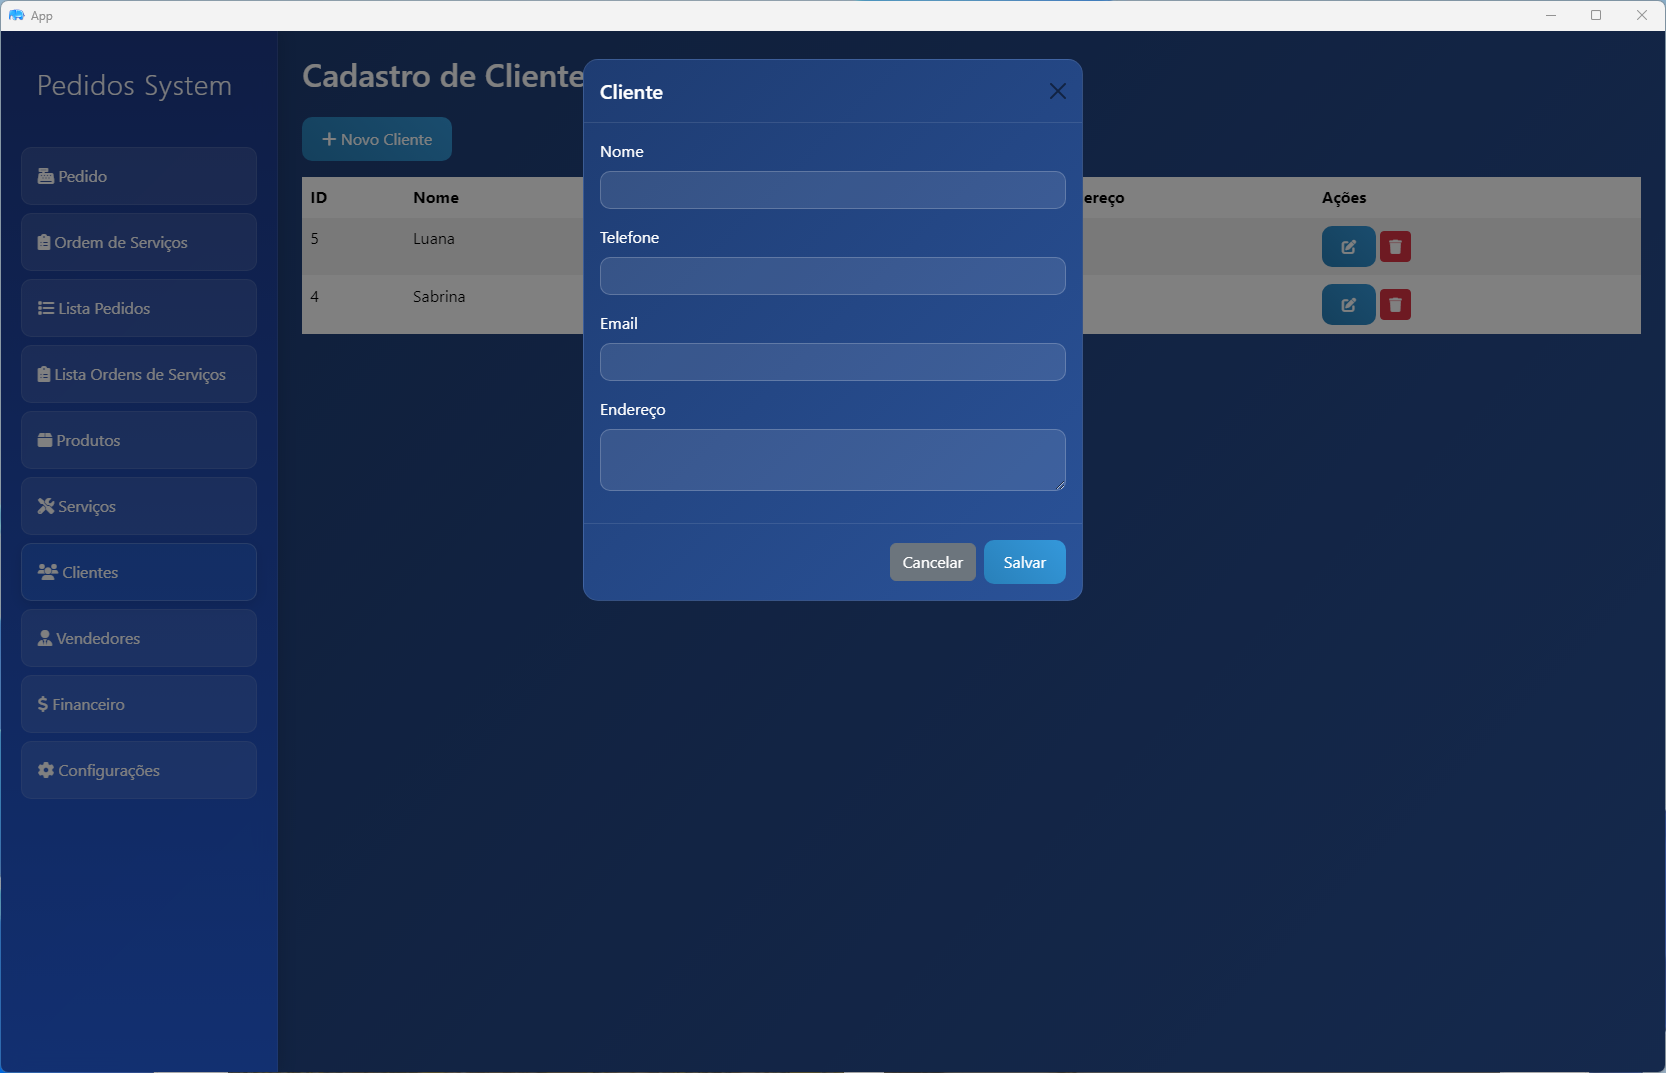Open the Lista Pedidos page
Viewport: 1666px width, 1073px height.
click(x=139, y=308)
